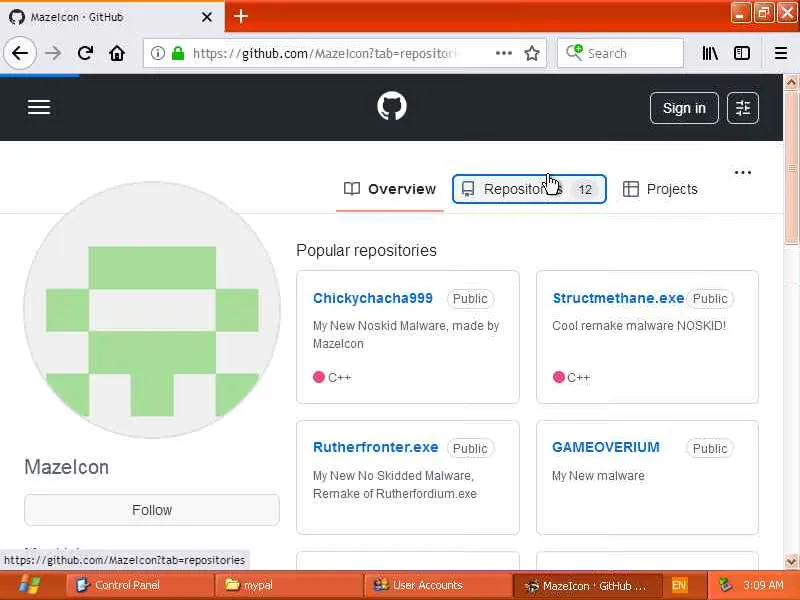Viewport: 800px width, 600px height.
Task: Click the system tray icon beside the clock
Action: pyautogui.click(x=725, y=585)
